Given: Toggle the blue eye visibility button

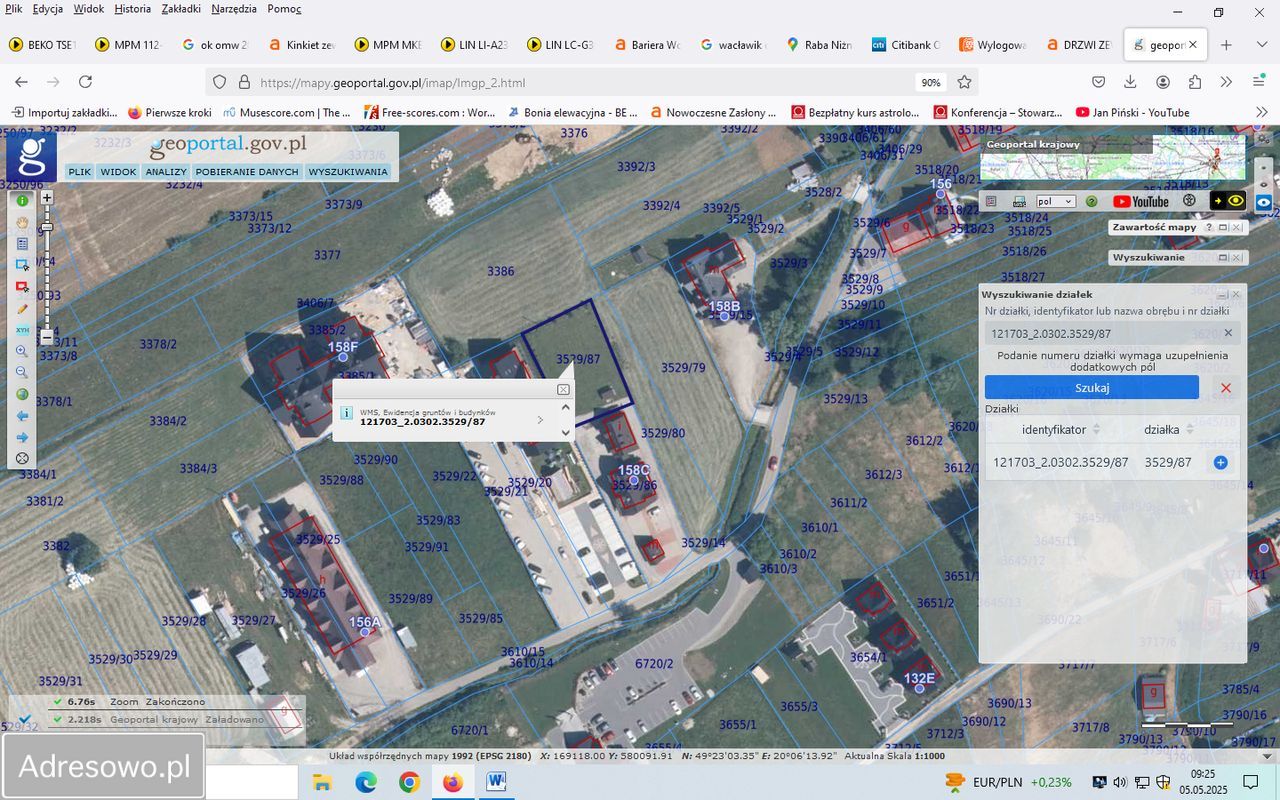Looking at the screenshot, I should coord(1264,202).
